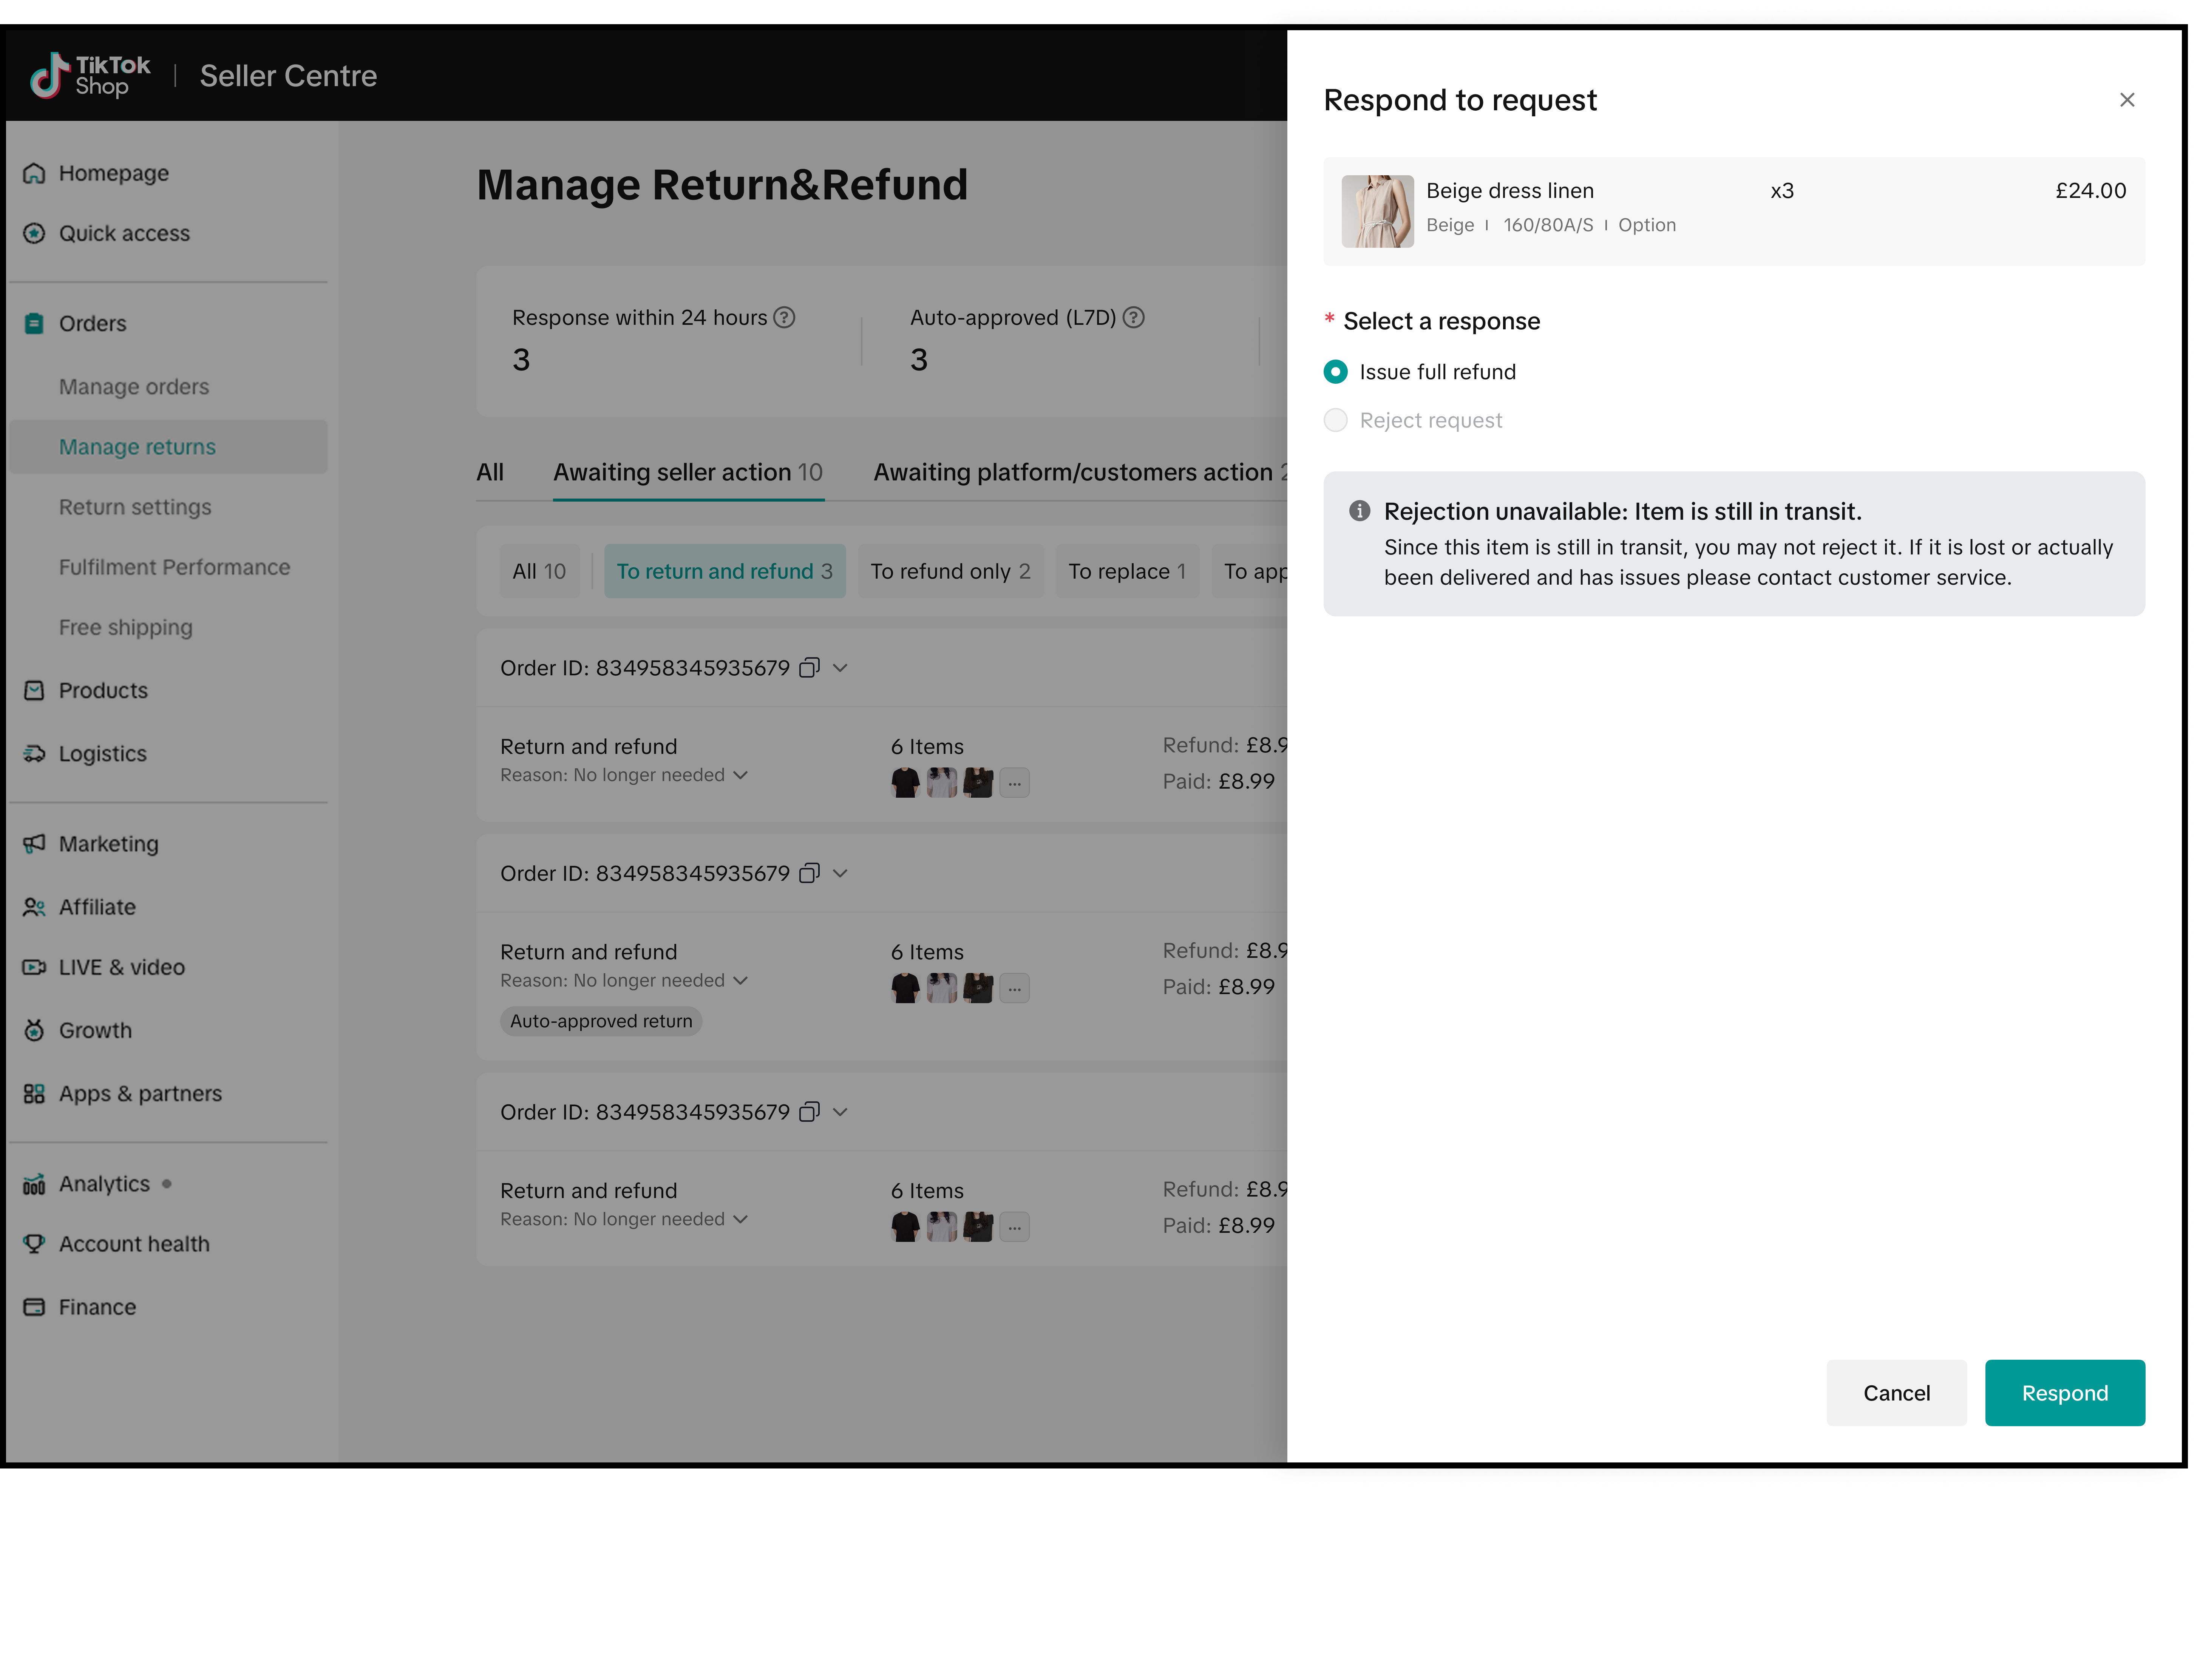Click the Account health trophy icon

(x=34, y=1245)
